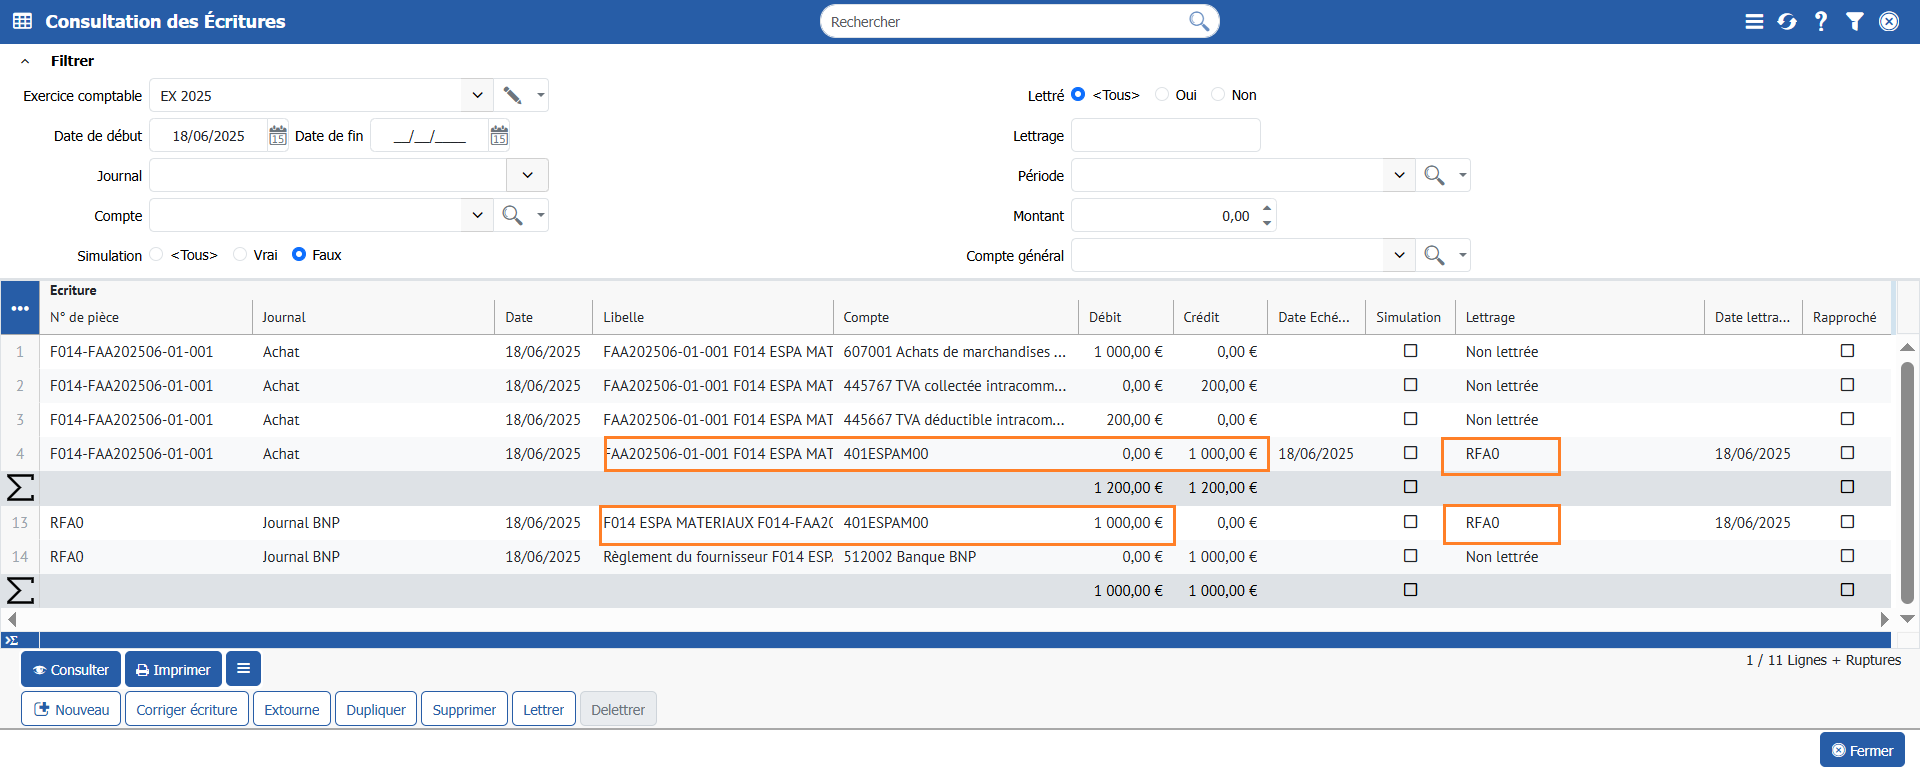The image size is (1930, 776).
Task: Select the Lettré 'Oui' radio button
Action: pyautogui.click(x=1162, y=95)
